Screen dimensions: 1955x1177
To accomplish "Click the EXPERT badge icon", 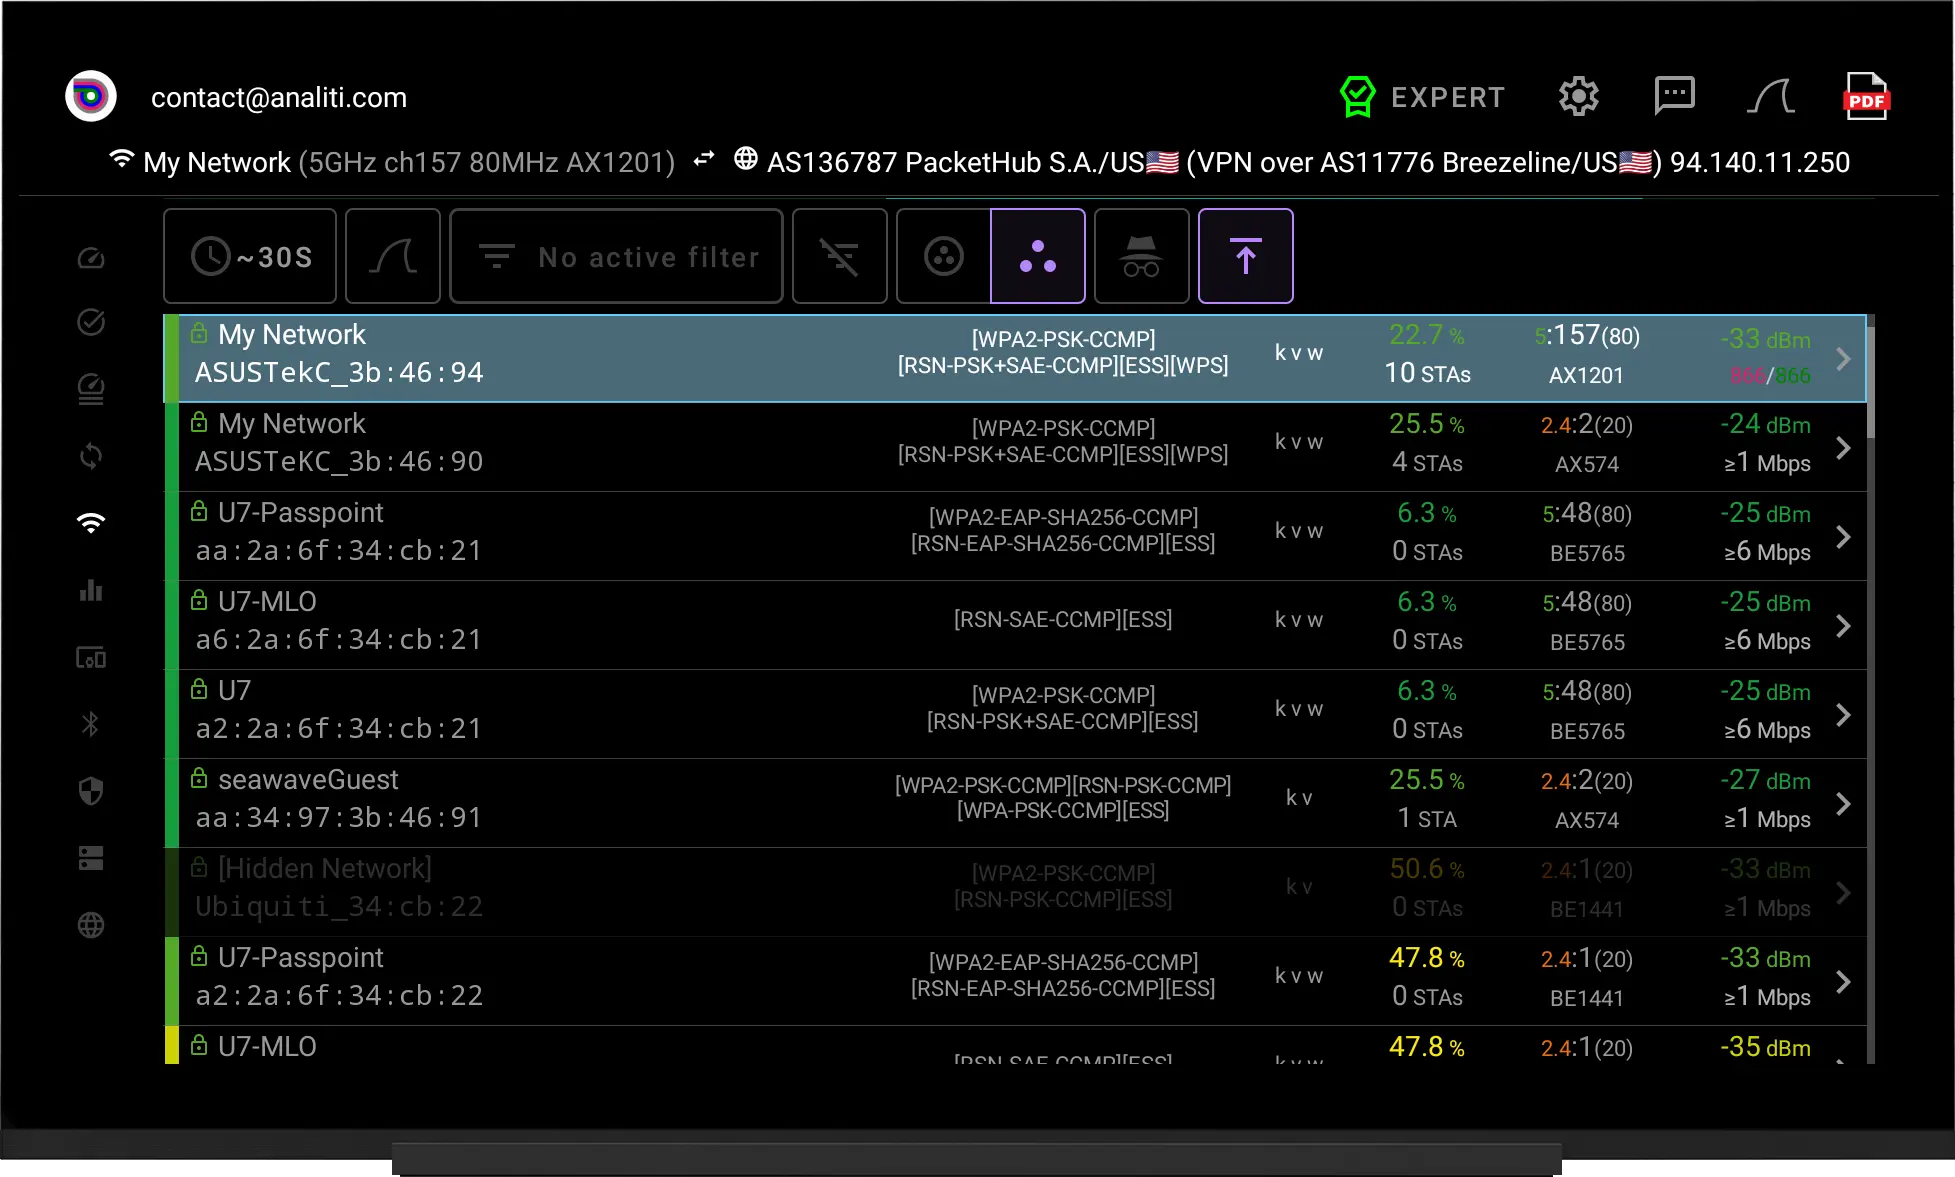I will point(1357,97).
